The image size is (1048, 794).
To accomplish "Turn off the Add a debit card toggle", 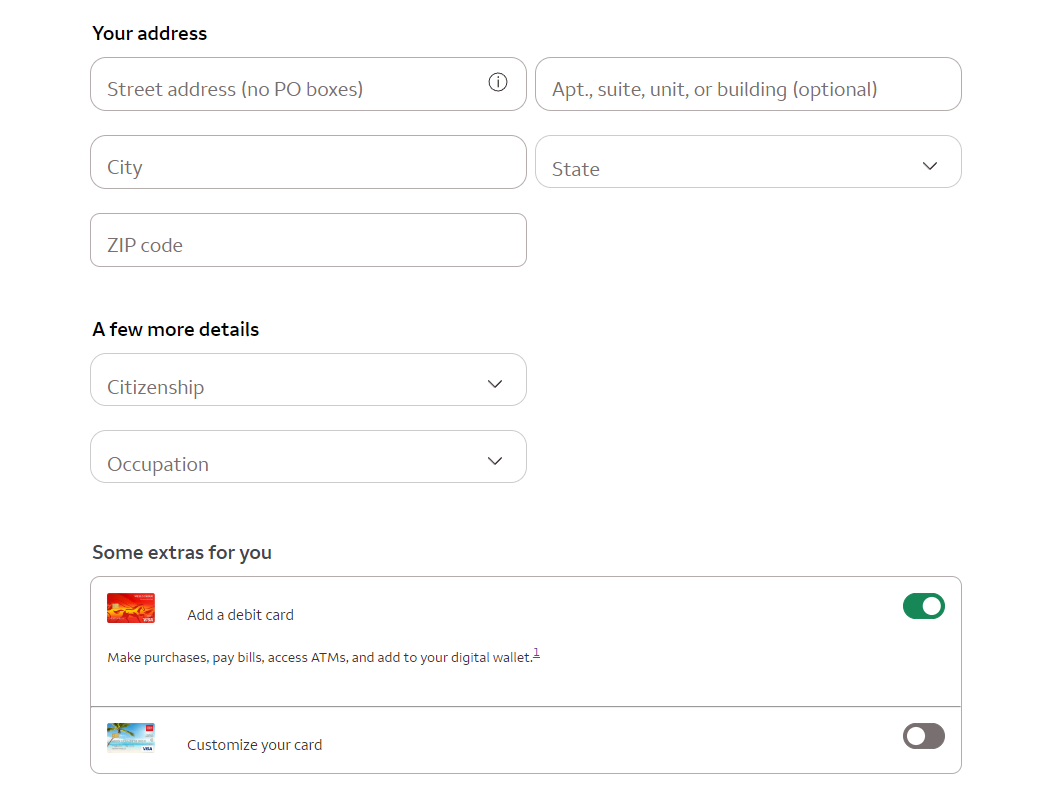I will click(923, 606).
